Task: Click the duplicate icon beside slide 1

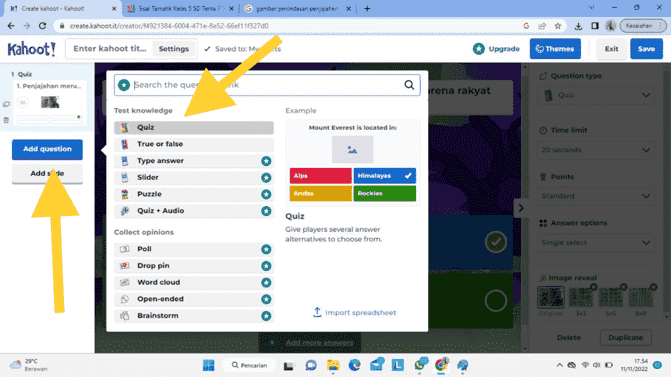Action: click(x=6, y=104)
